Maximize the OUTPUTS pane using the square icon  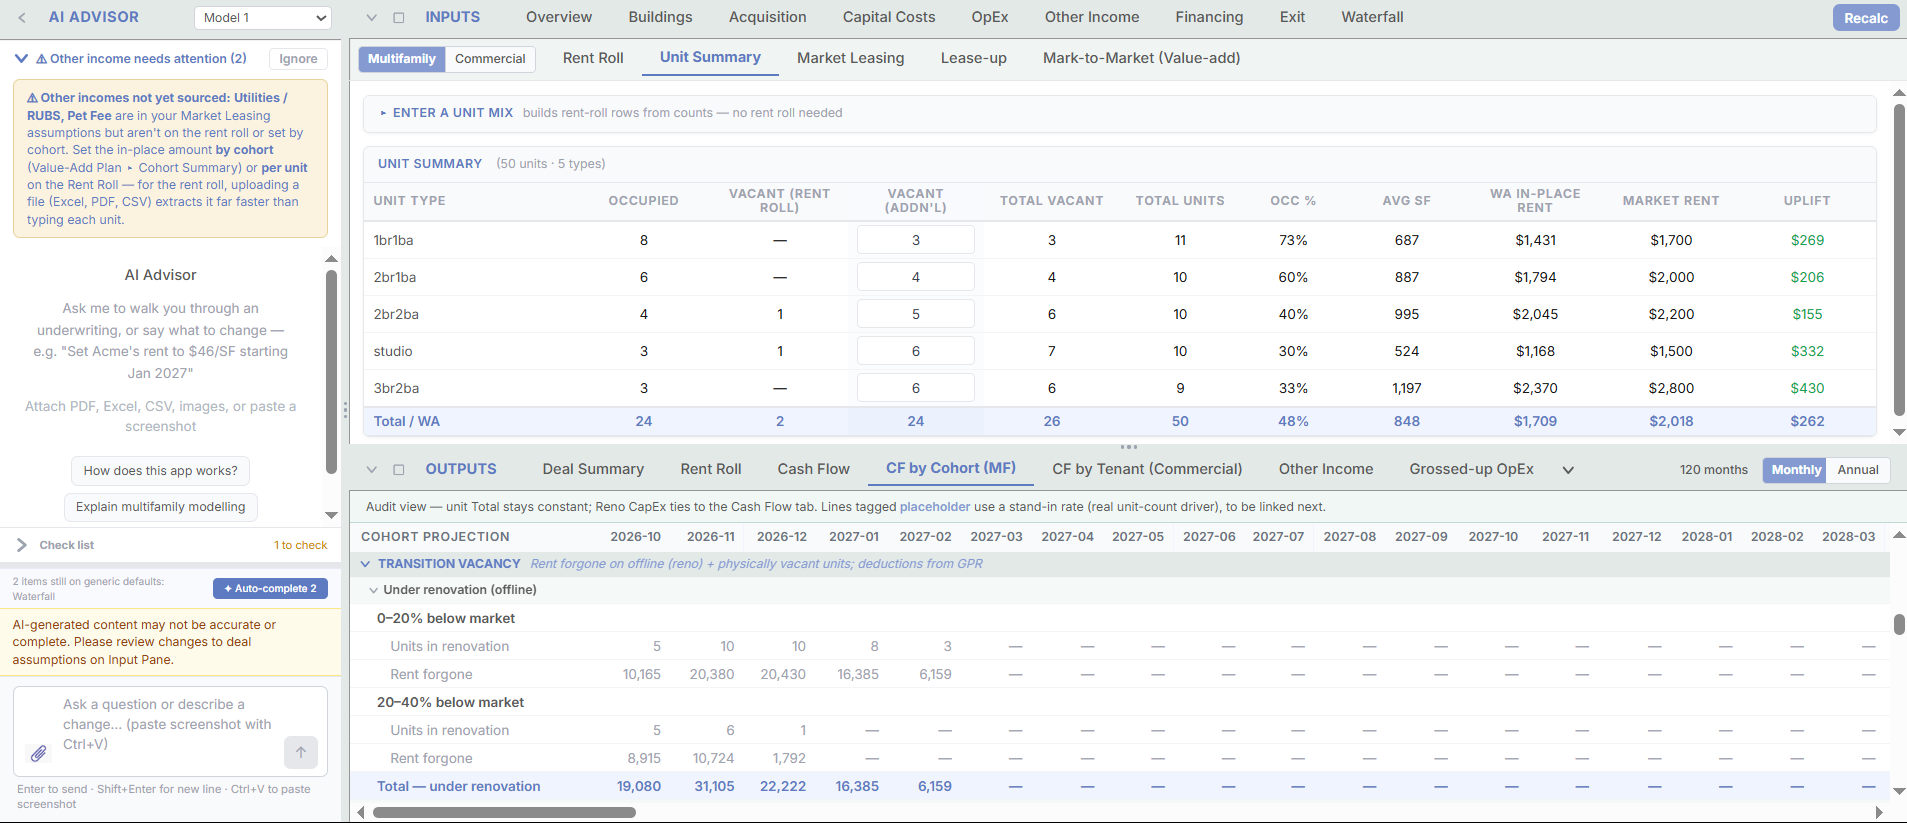pyautogui.click(x=399, y=470)
